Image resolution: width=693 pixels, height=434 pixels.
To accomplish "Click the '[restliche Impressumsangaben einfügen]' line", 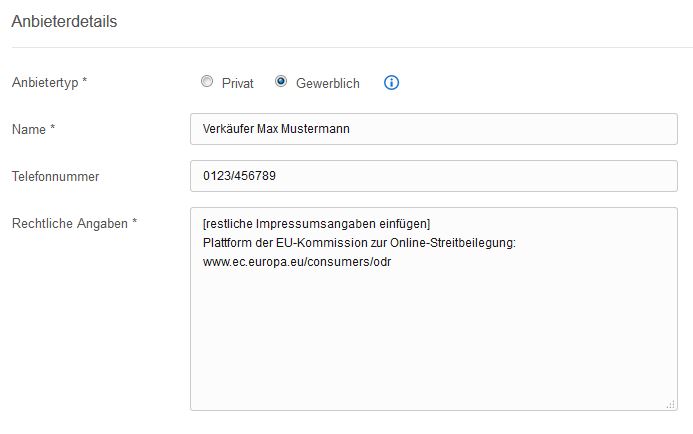I will tap(315, 223).
